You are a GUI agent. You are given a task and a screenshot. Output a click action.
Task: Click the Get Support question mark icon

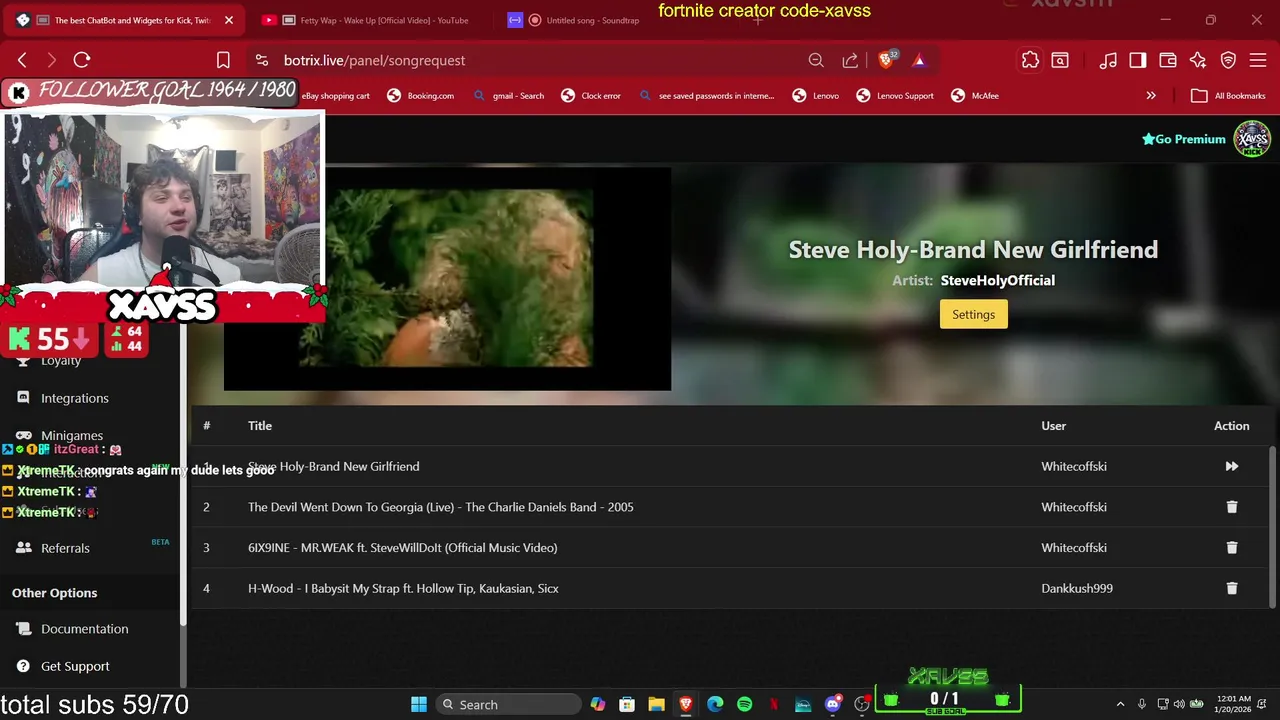(23, 666)
